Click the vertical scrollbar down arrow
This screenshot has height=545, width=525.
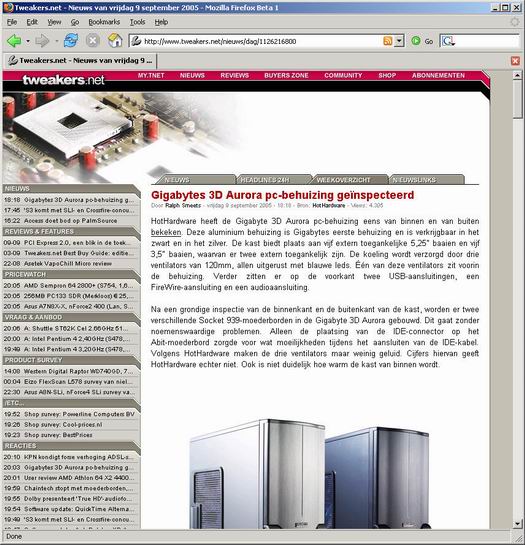(x=517, y=523)
